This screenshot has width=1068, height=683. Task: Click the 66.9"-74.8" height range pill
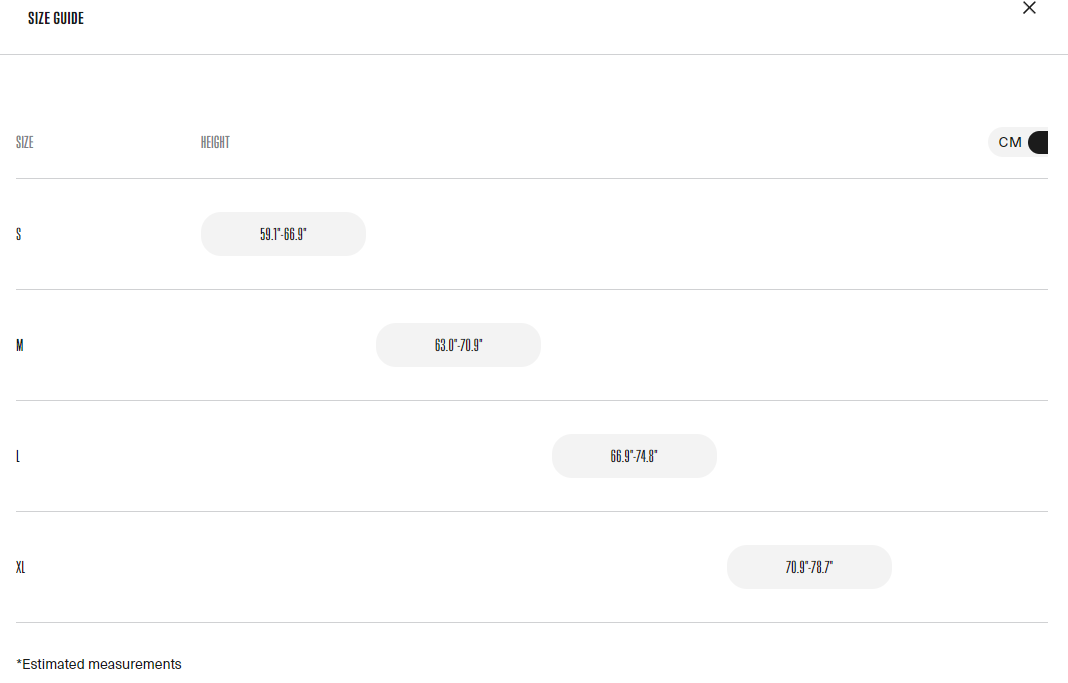coord(634,456)
